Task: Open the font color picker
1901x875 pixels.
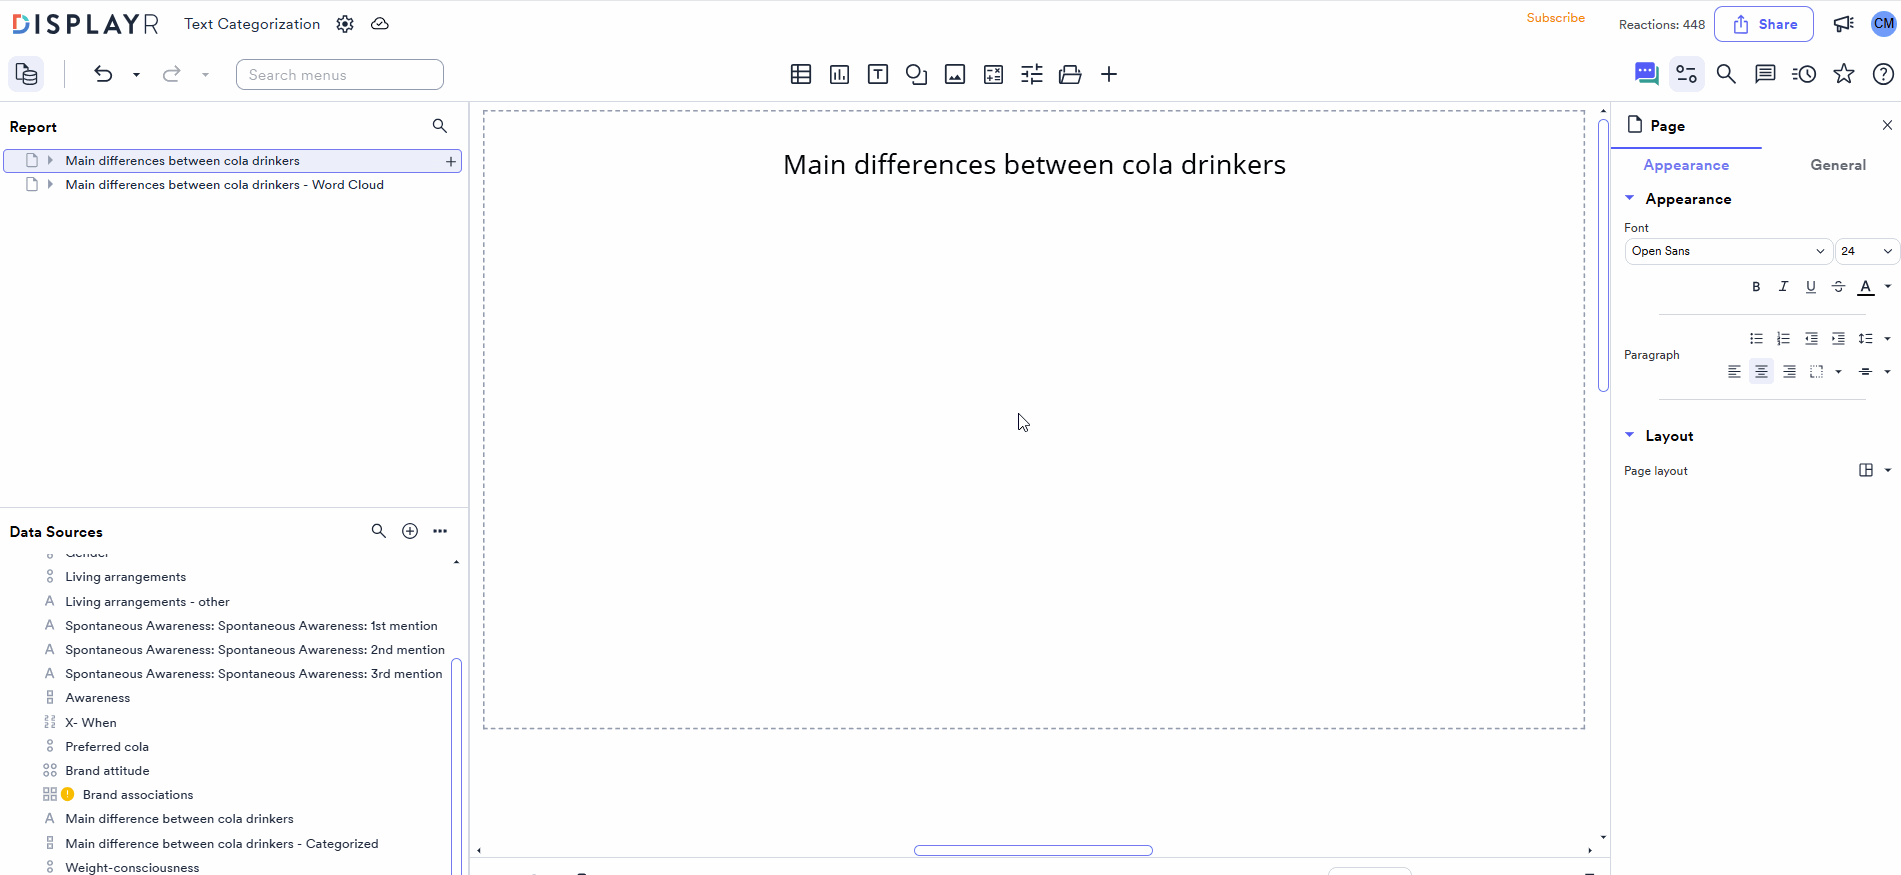Action: pyautogui.click(x=1866, y=287)
